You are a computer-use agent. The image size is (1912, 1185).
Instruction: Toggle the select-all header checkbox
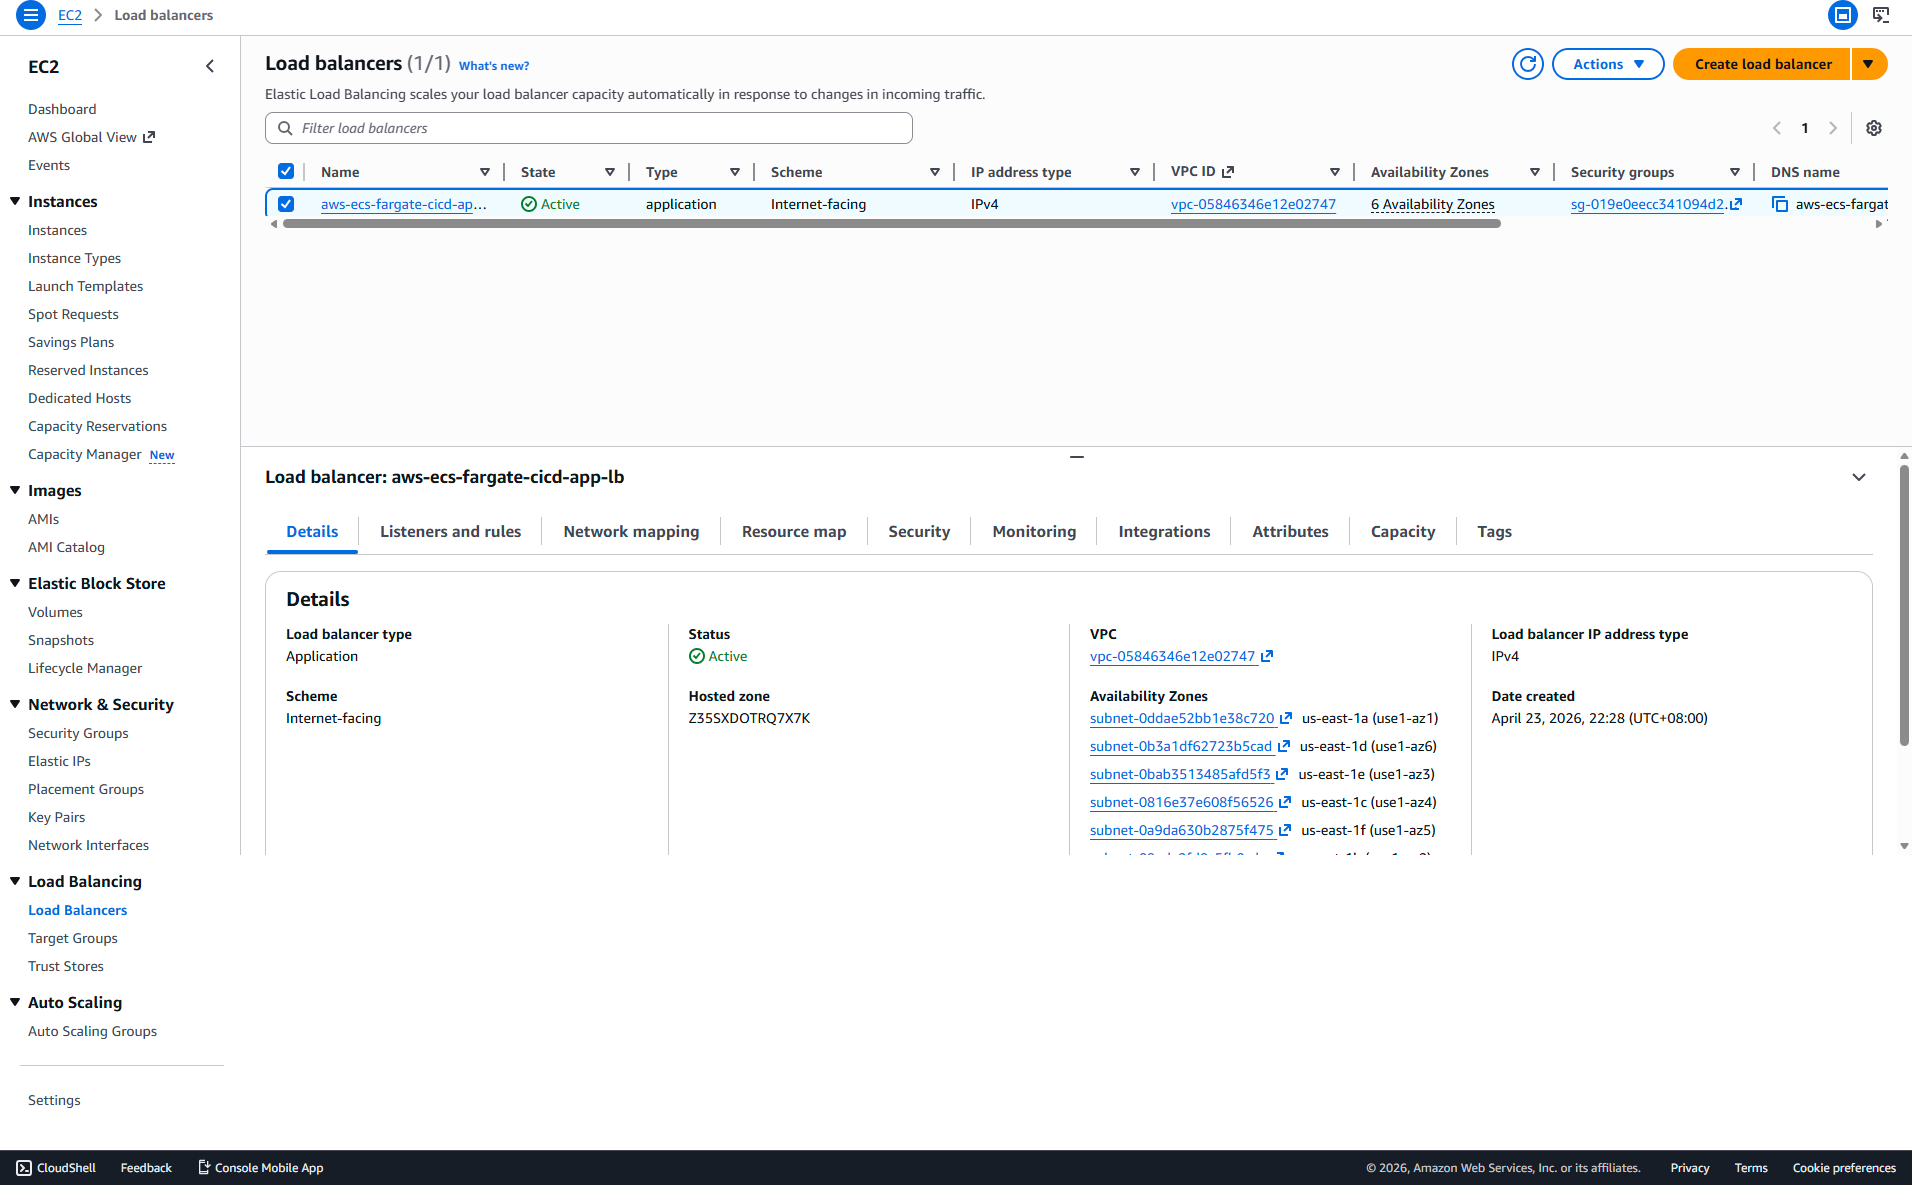click(286, 171)
